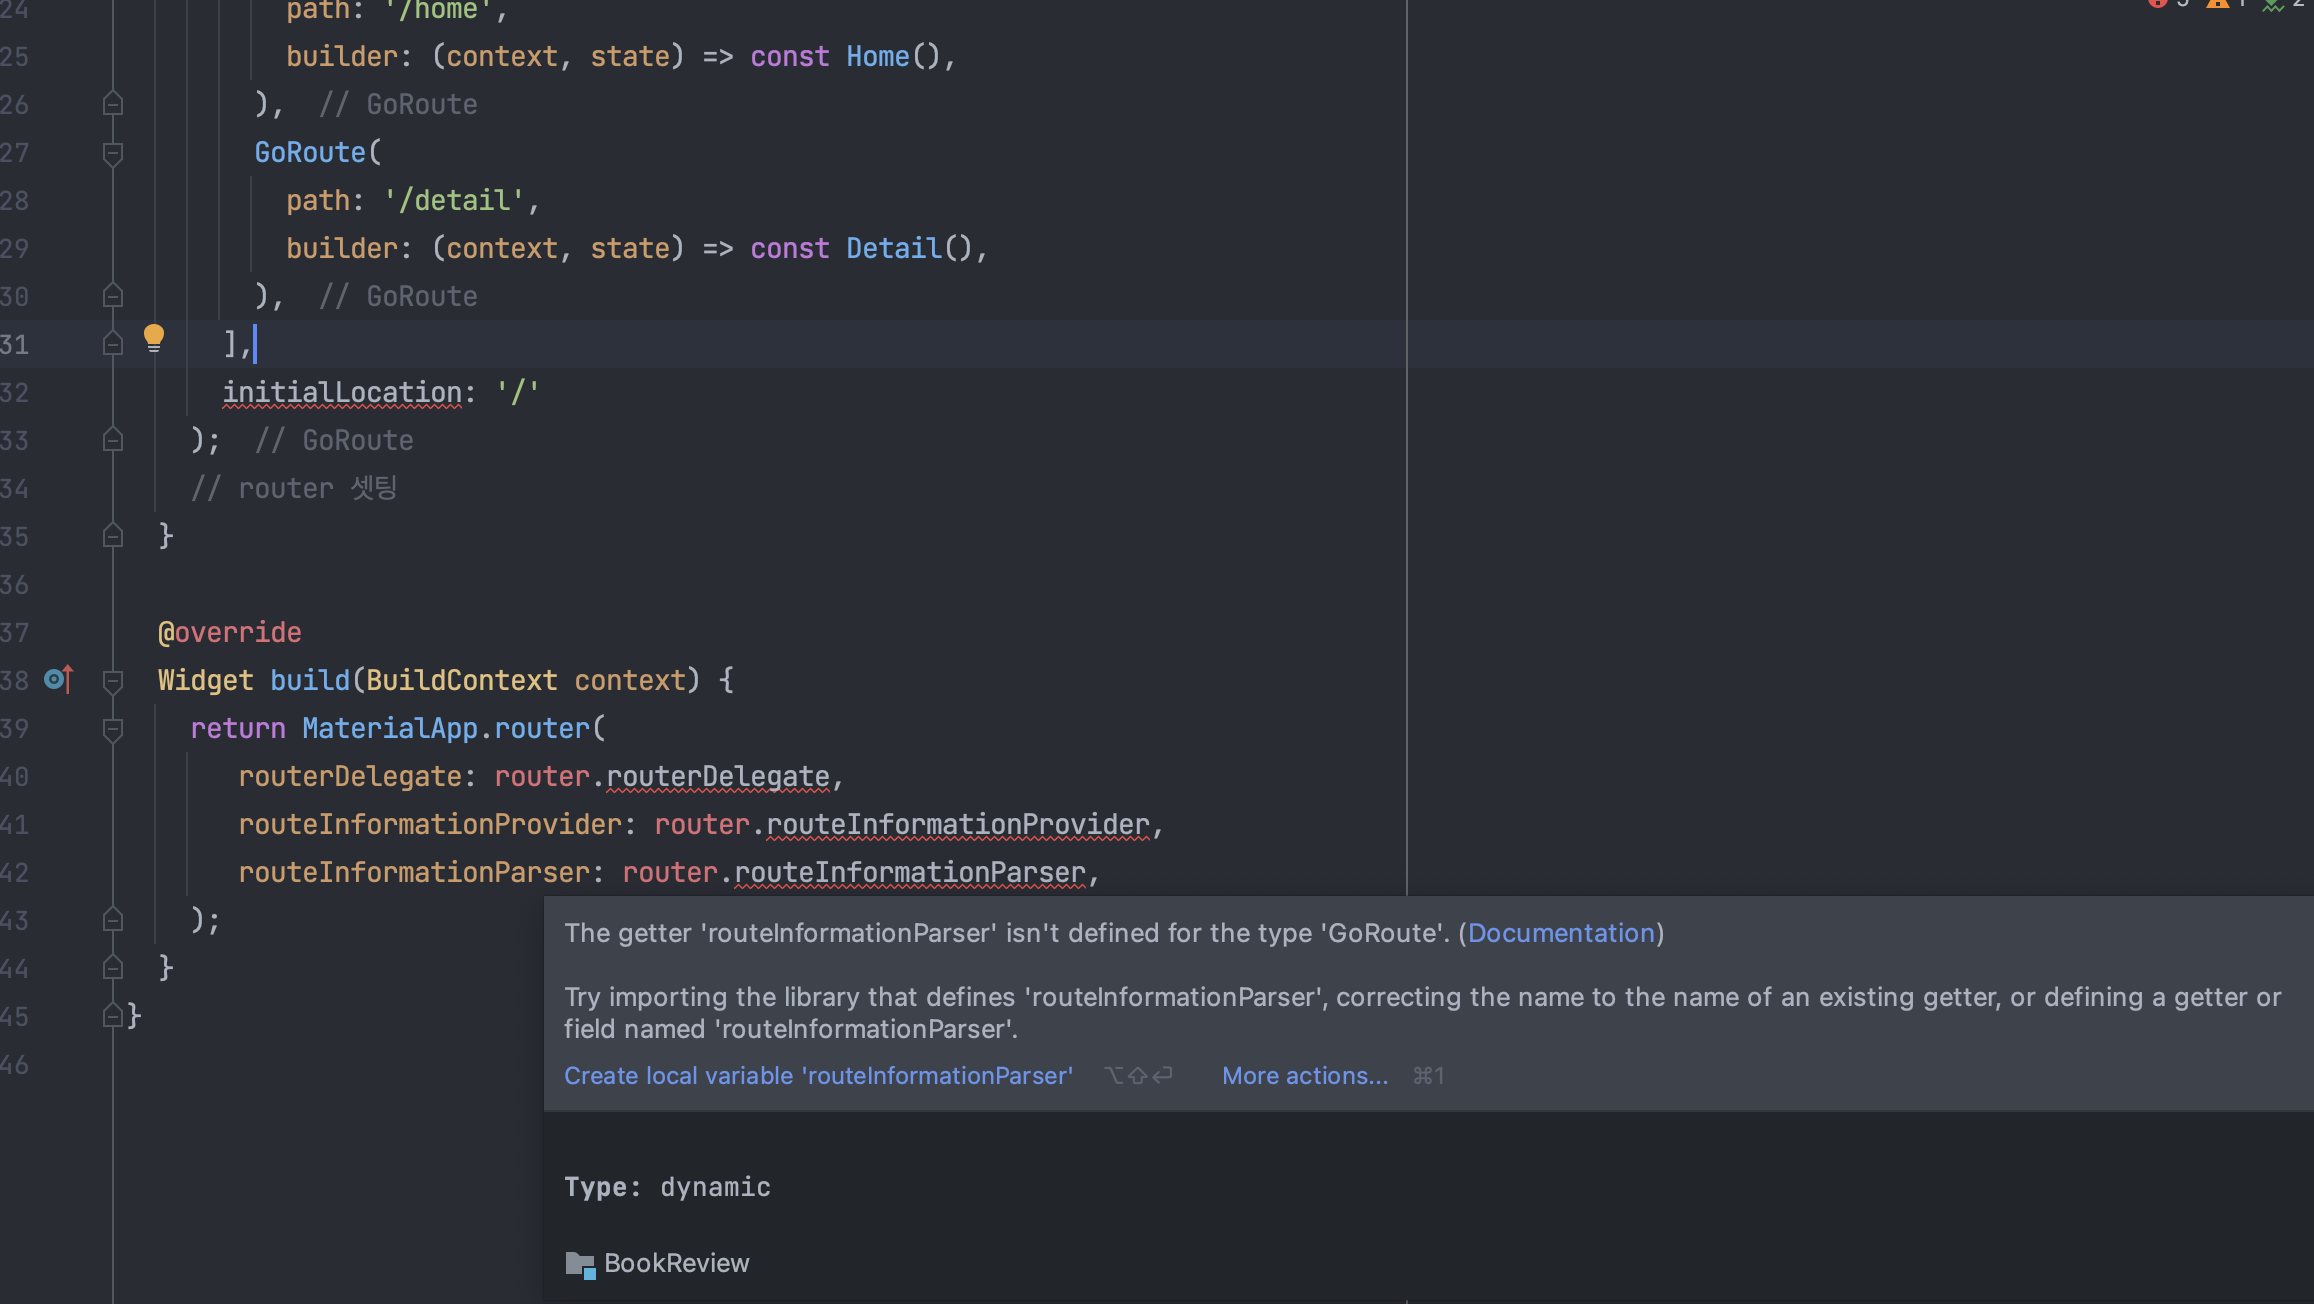Click the routerDelegate: parameter label on line 40
This screenshot has width=2314, height=1304.
point(357,776)
